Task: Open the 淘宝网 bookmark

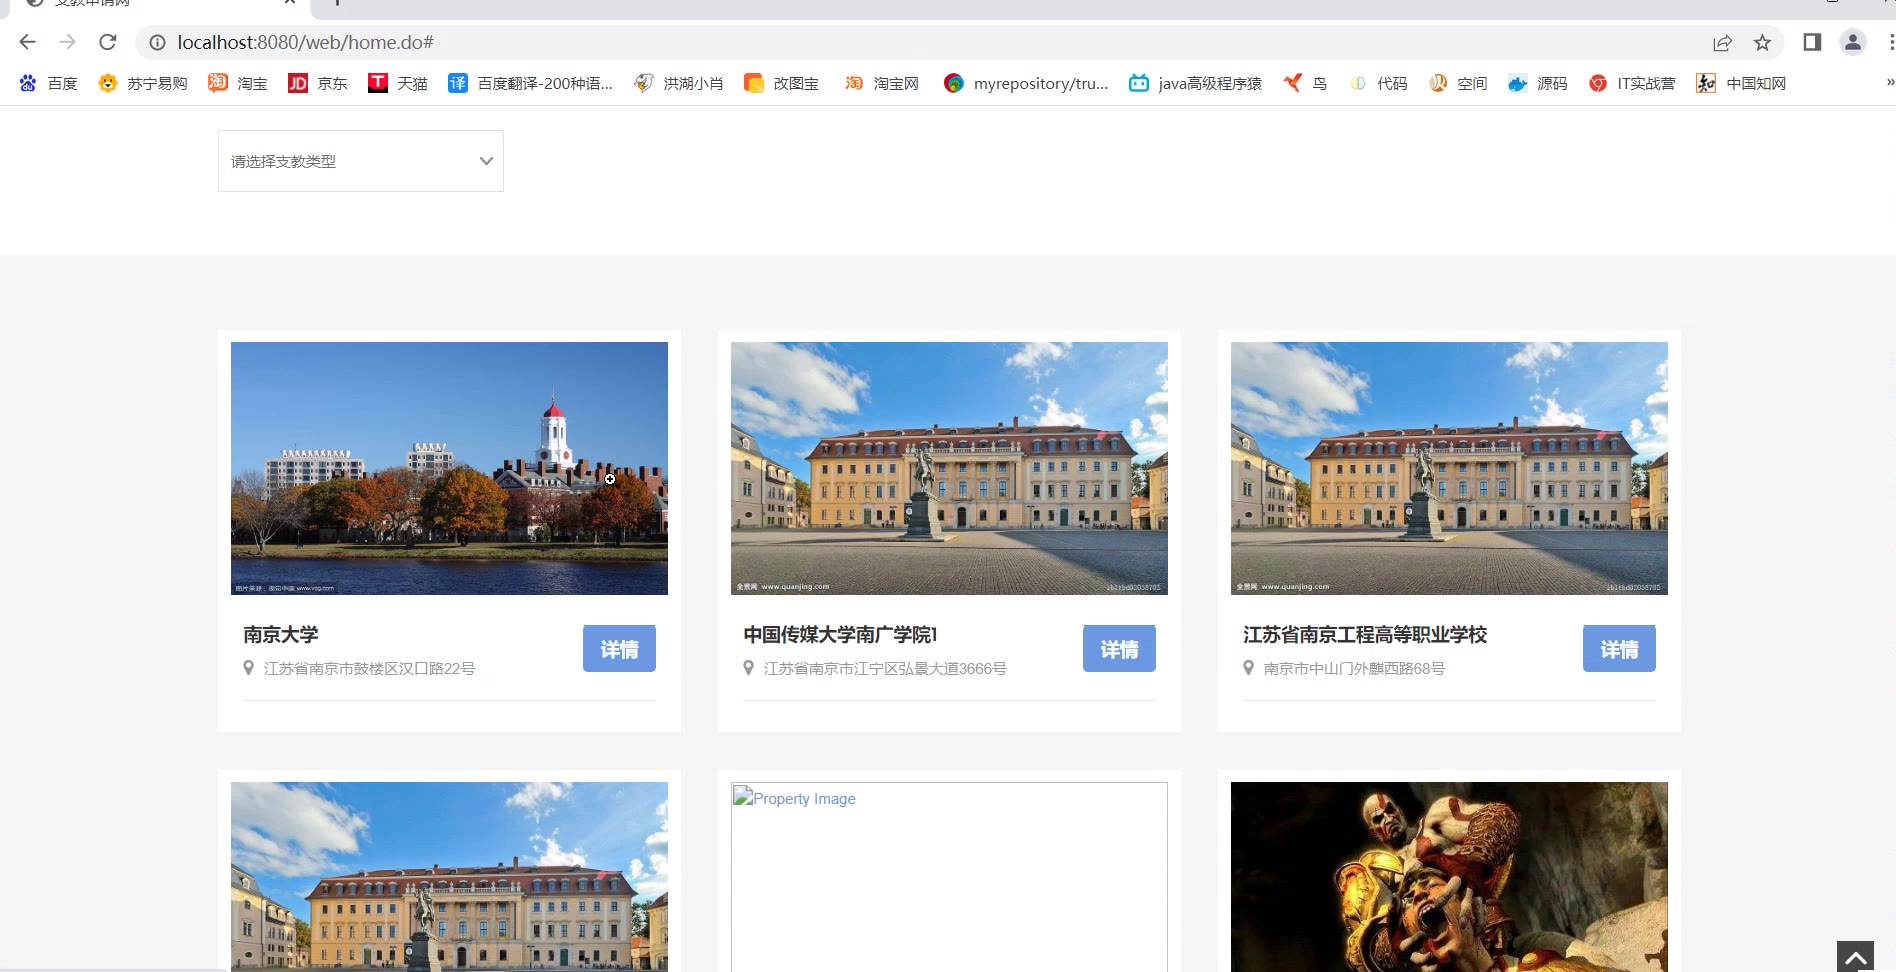Action: point(881,83)
